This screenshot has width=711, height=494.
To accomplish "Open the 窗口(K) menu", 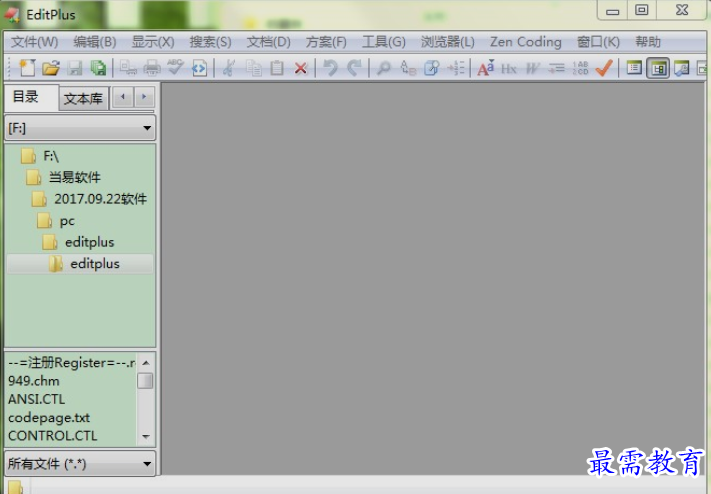I will (598, 42).
